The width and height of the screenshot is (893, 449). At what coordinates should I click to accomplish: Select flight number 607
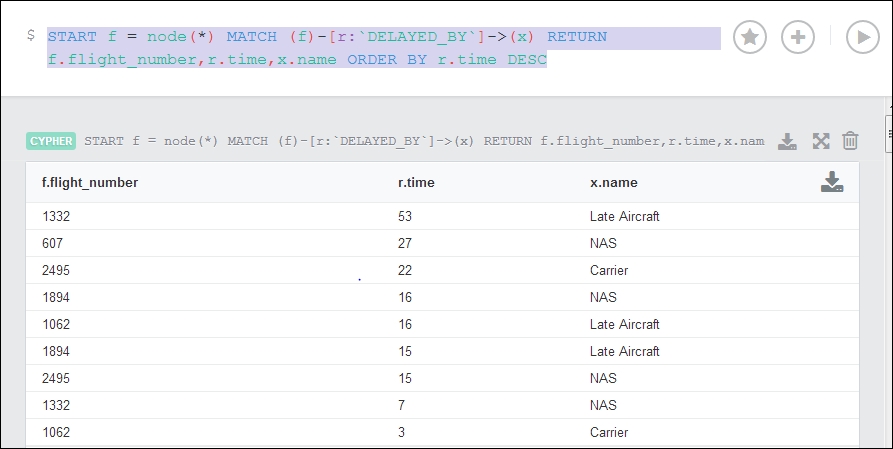[x=52, y=243]
